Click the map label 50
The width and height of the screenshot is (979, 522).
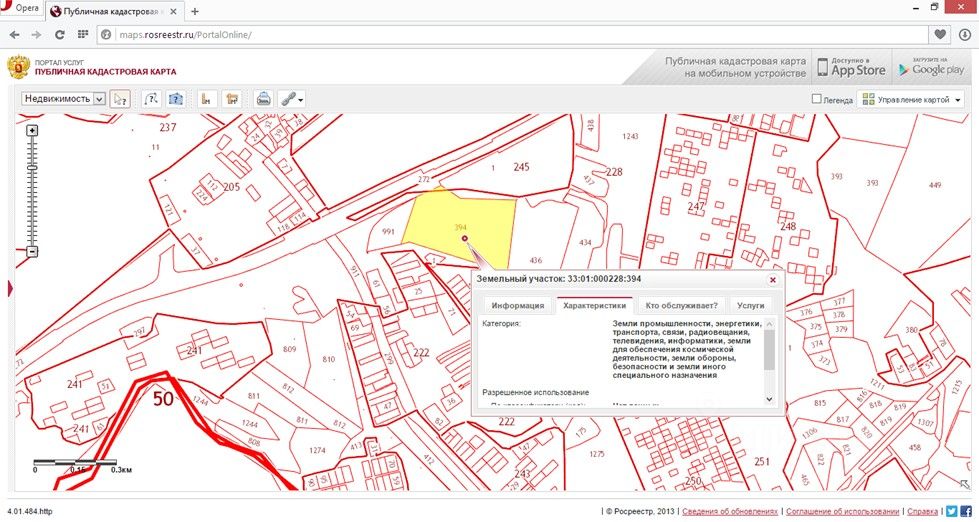[x=163, y=398]
